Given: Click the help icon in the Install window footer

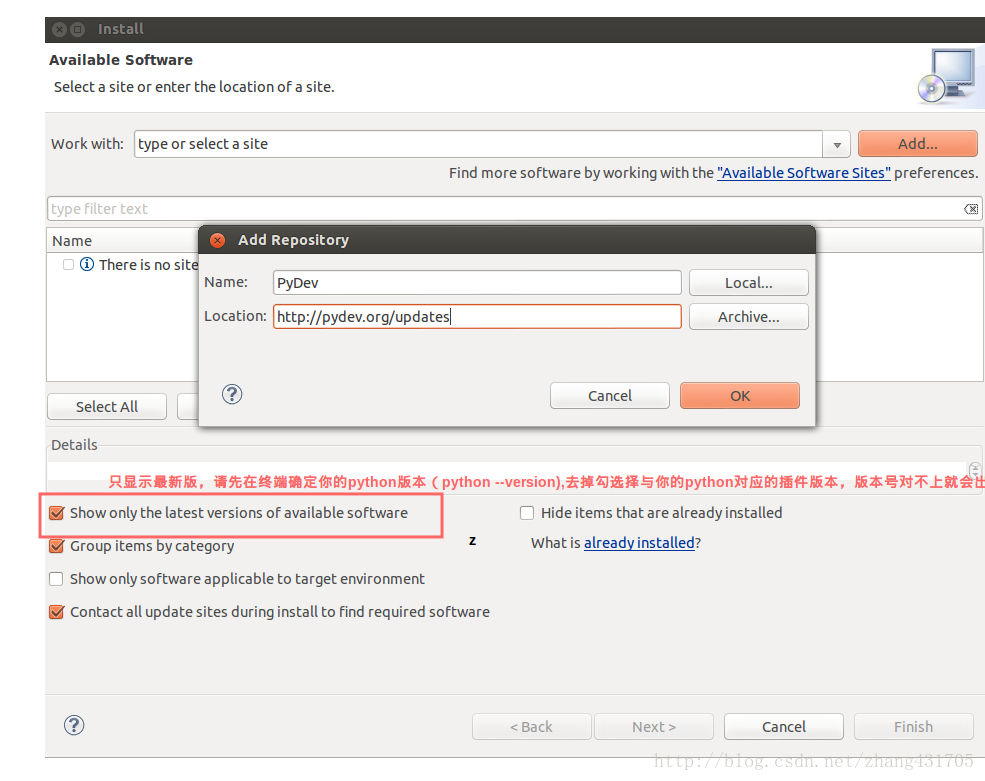Looking at the screenshot, I should tap(74, 725).
